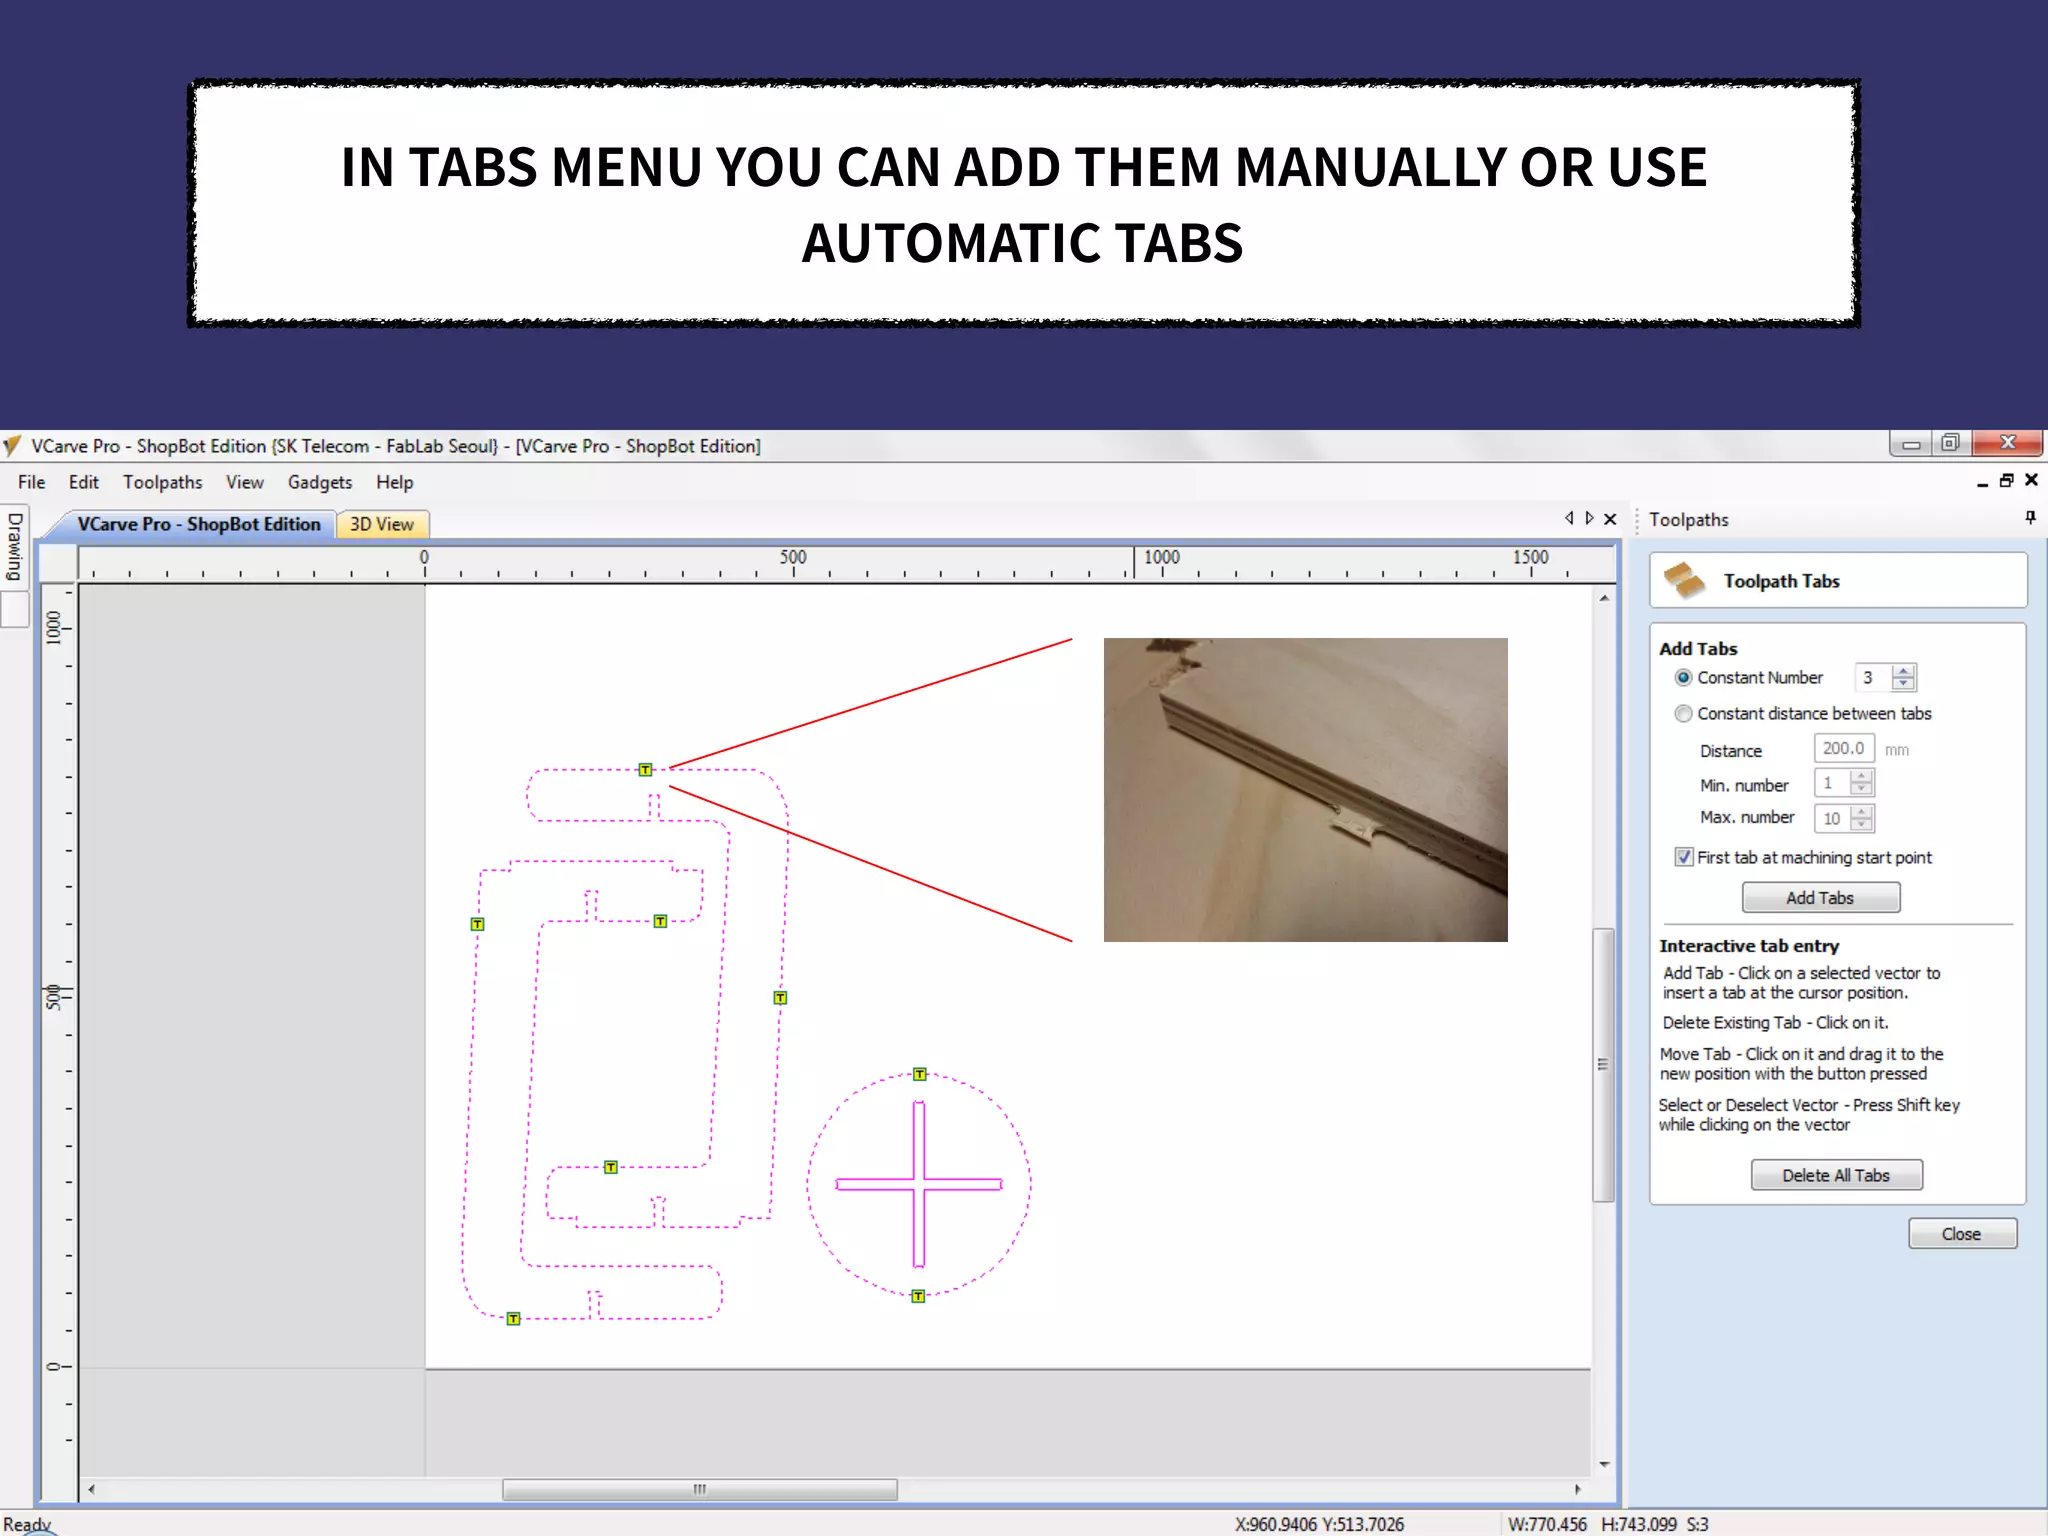
Task: Switch to the 3D View tab
Action: 381,524
